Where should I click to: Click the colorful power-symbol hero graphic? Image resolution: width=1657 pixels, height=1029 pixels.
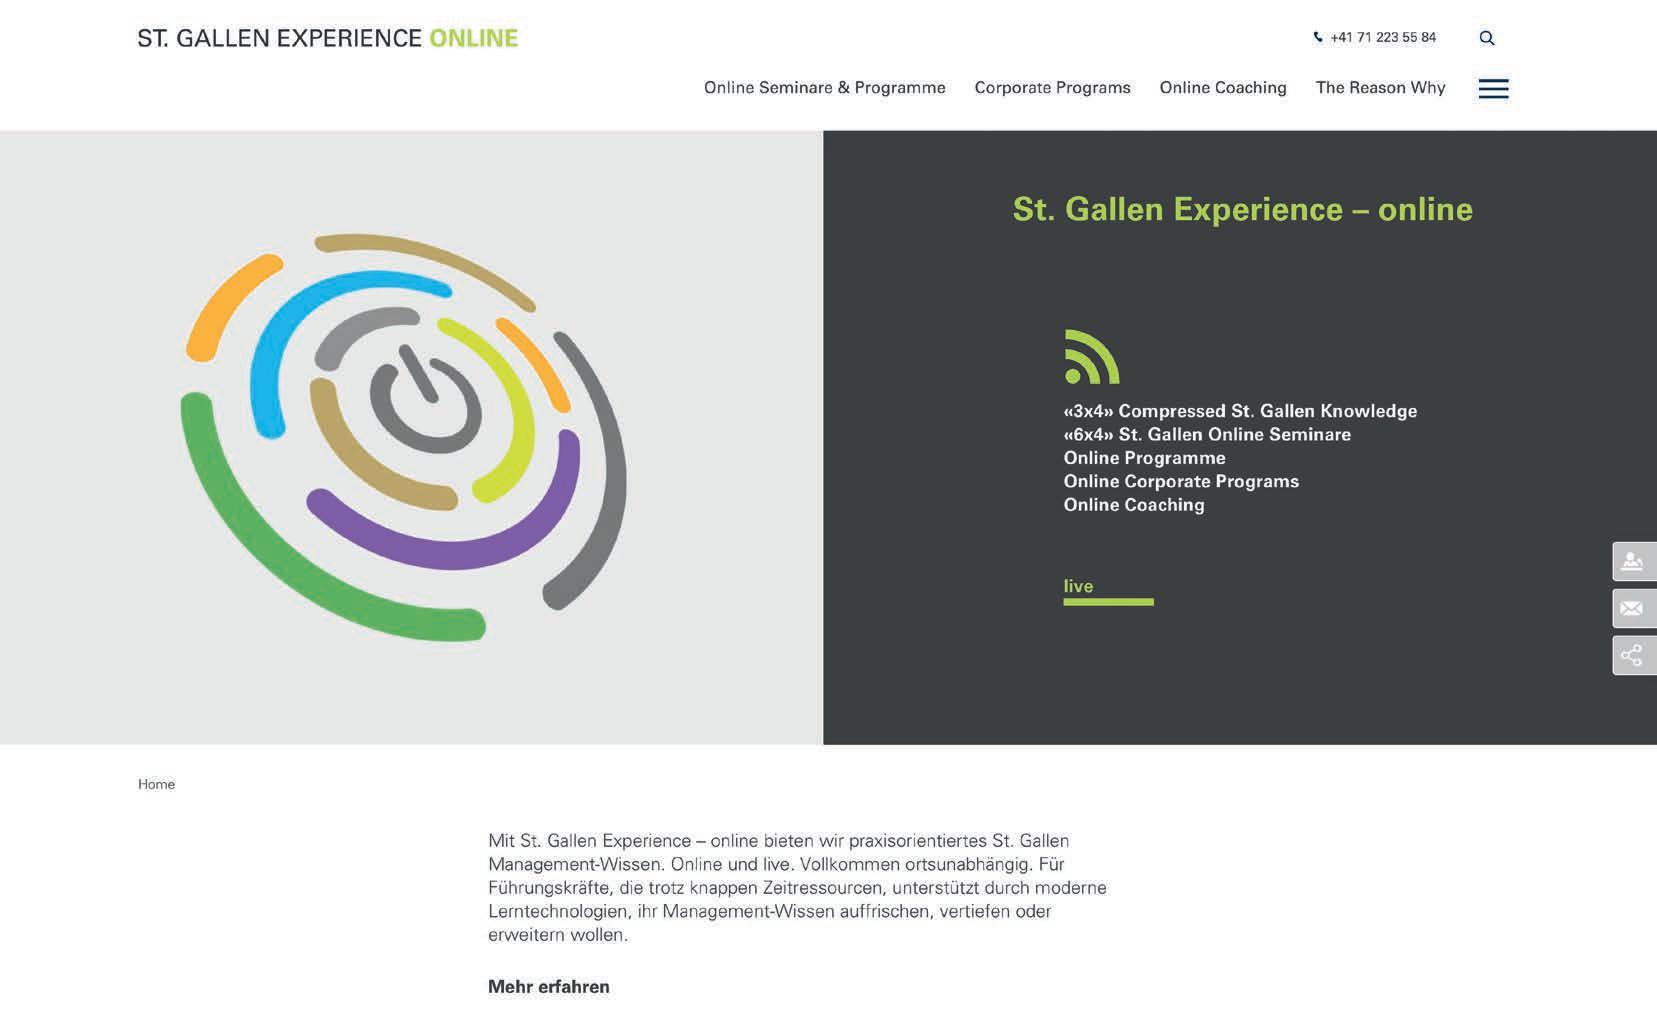pos(404,437)
